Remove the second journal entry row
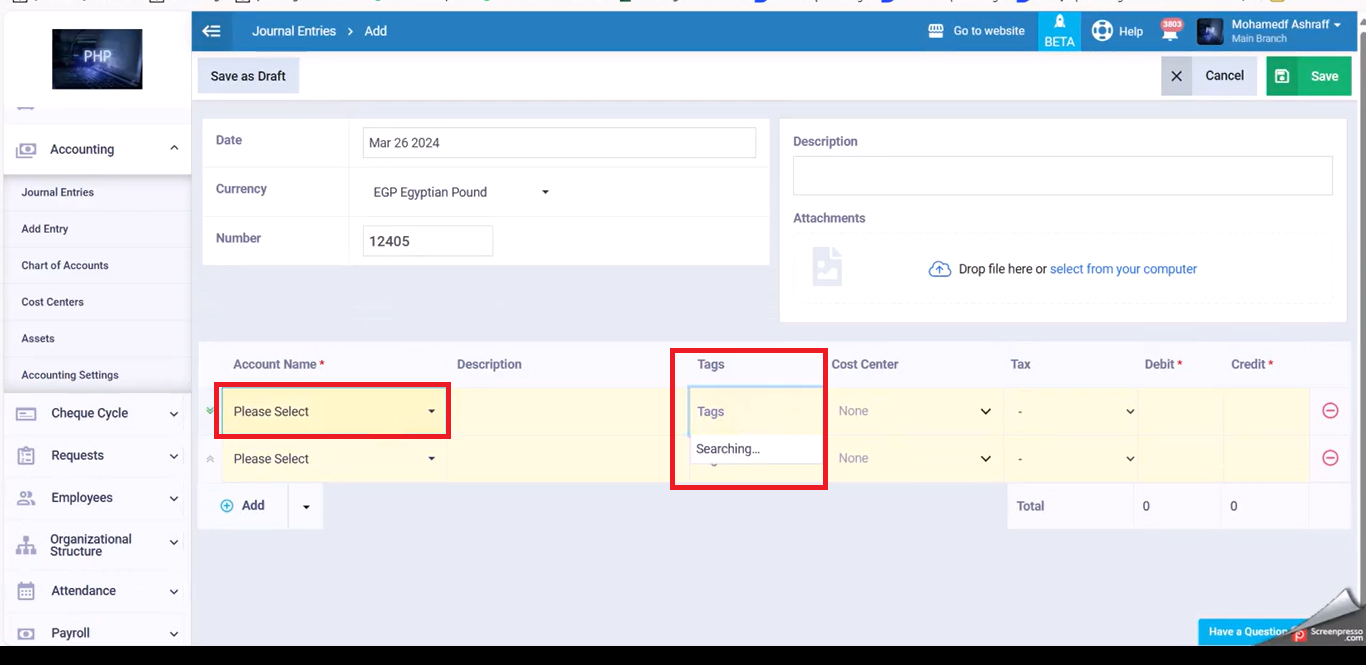The image size is (1366, 665). (x=1330, y=458)
